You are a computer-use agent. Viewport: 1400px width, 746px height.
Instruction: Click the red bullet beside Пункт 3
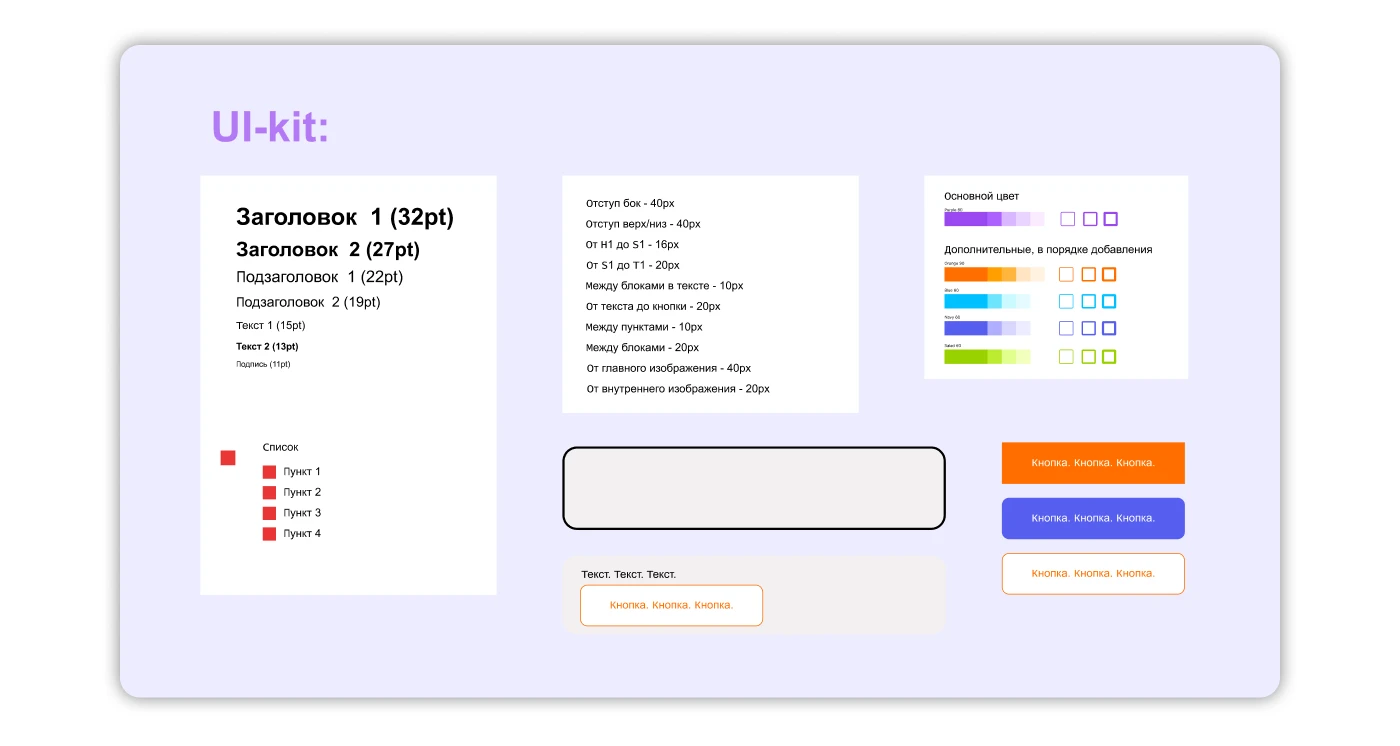(x=269, y=513)
